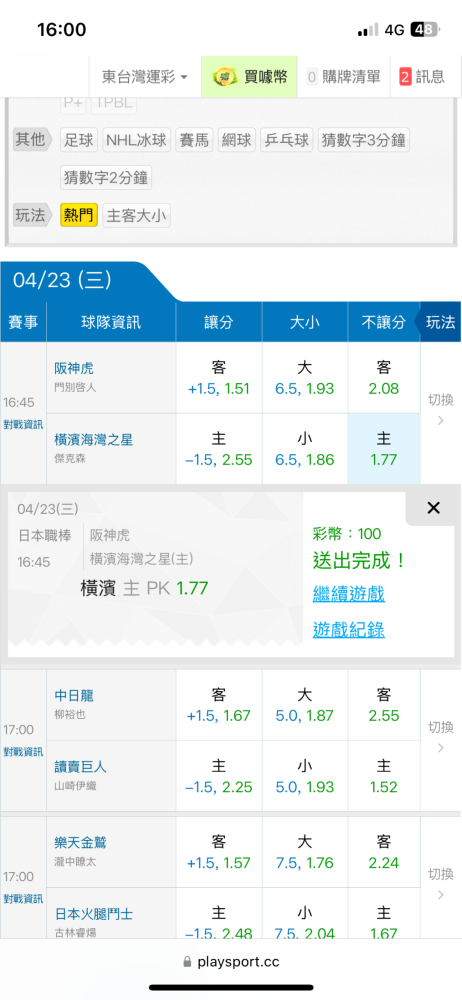
Task: Choose the 主客大小 play type
Action: [x=137, y=216]
